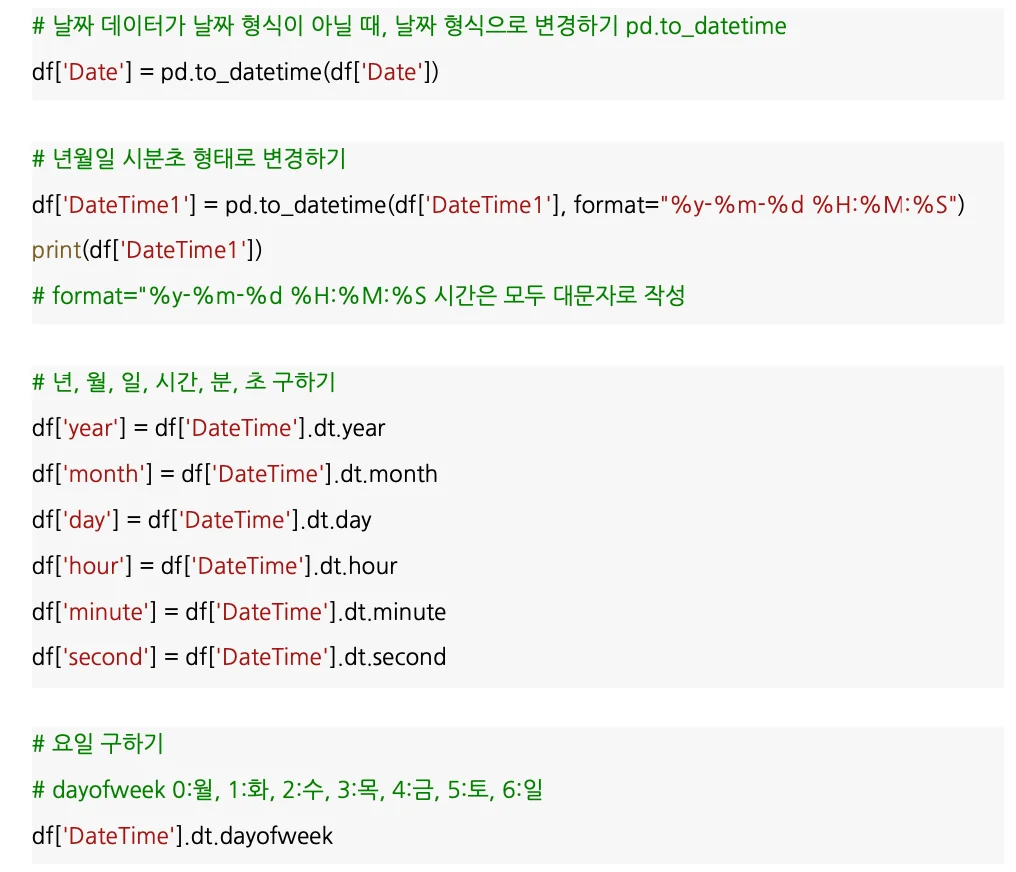Image resolution: width=1016 pixels, height=872 pixels.
Task: Click the .dt.dayofweek accessor in the last line
Action: 263,836
